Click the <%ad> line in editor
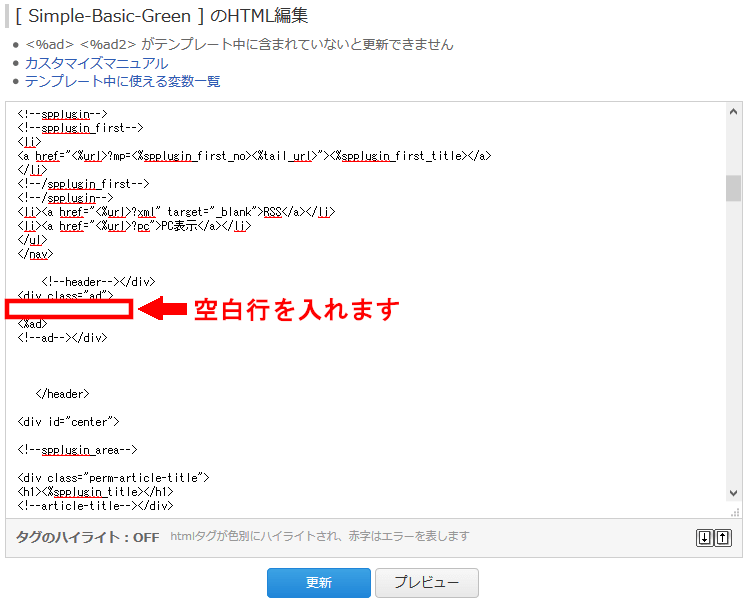The height and width of the screenshot is (602, 748). [32, 324]
